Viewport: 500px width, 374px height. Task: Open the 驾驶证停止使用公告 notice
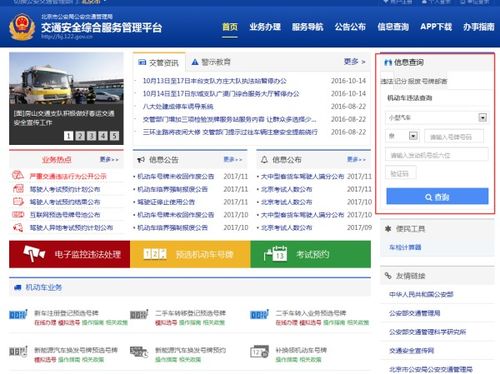[x=166, y=202]
